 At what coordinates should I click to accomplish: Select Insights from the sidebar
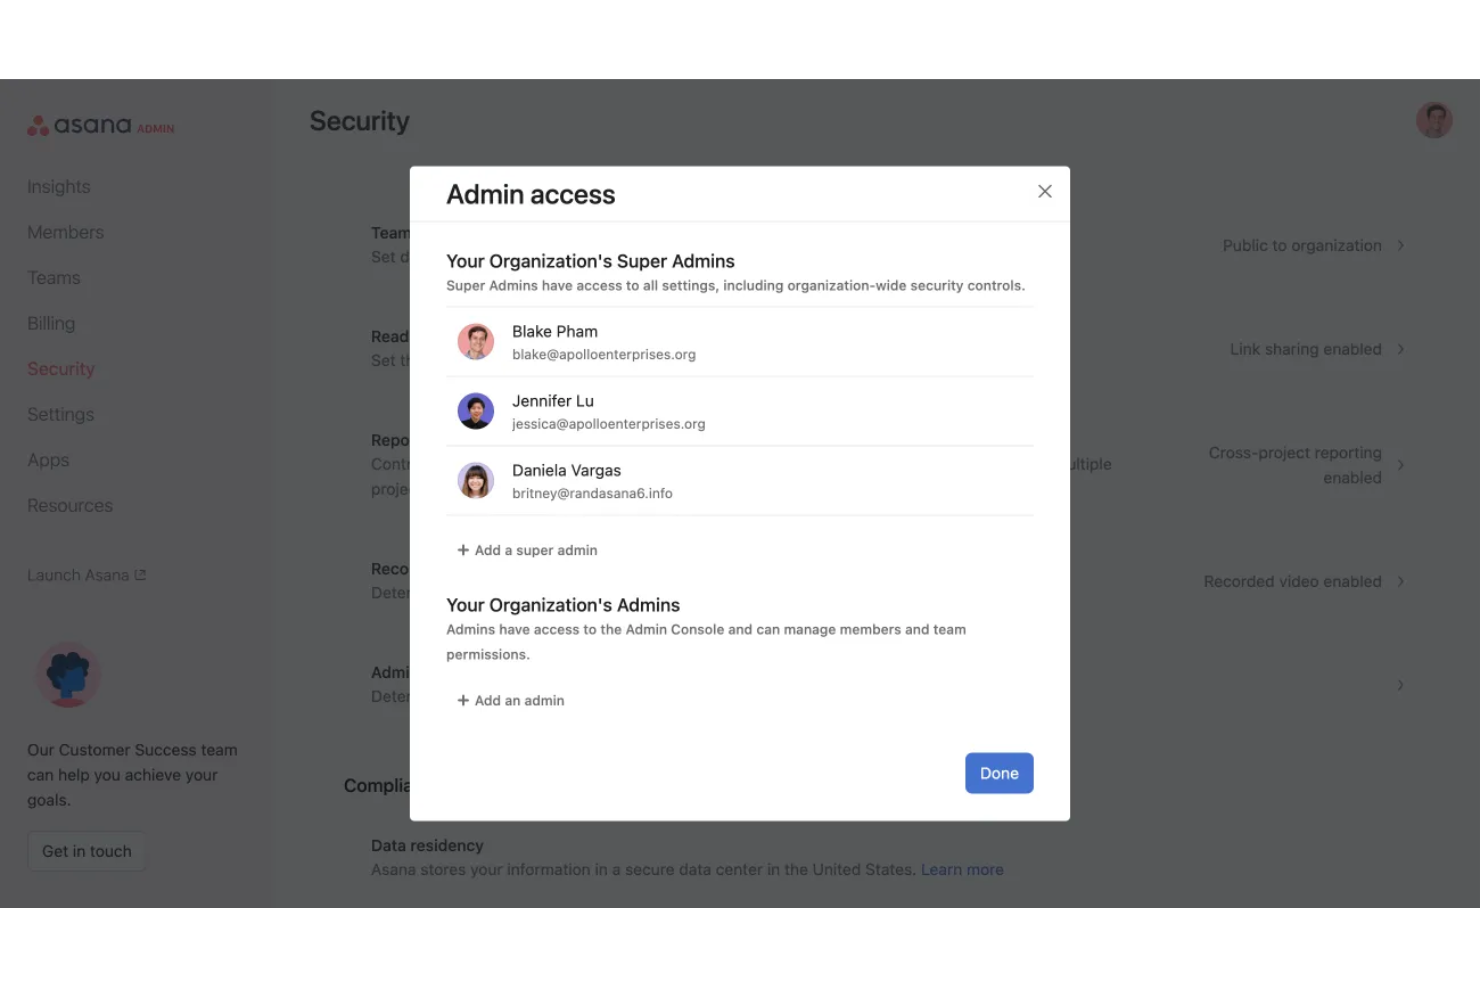pyautogui.click(x=58, y=186)
